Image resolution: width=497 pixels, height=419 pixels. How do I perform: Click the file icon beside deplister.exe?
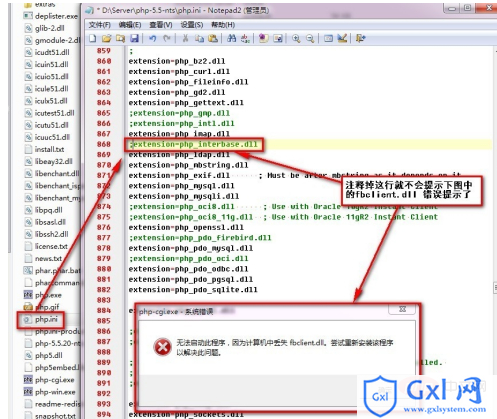[28, 16]
